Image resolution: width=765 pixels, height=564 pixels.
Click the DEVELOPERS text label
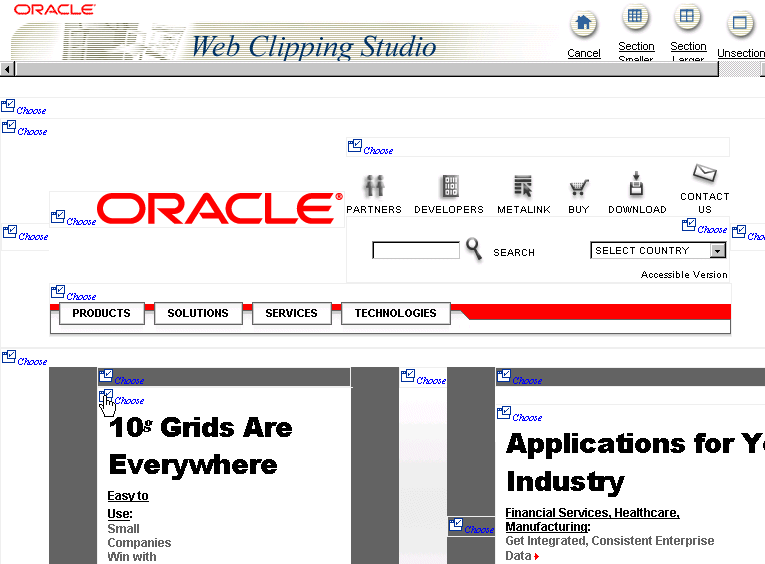pyautogui.click(x=449, y=209)
